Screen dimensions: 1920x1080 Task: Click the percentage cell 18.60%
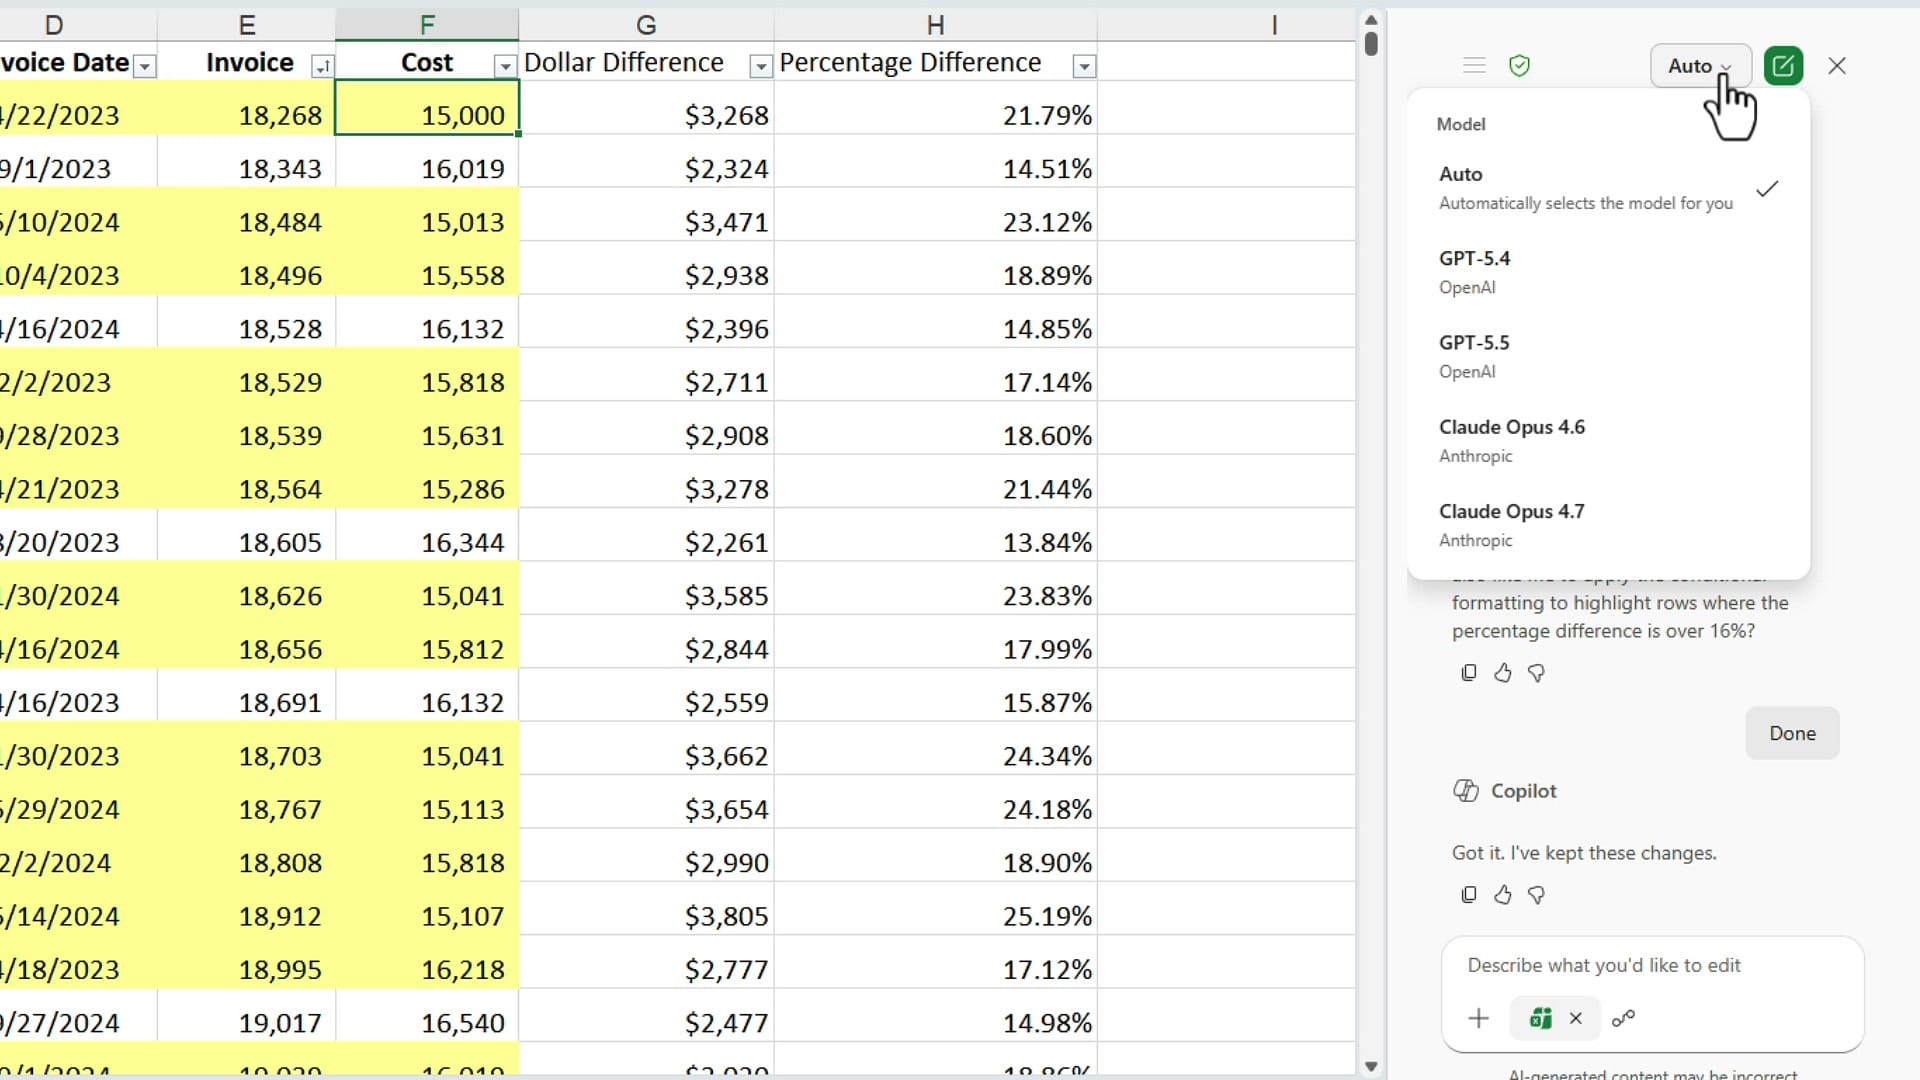[x=935, y=428]
